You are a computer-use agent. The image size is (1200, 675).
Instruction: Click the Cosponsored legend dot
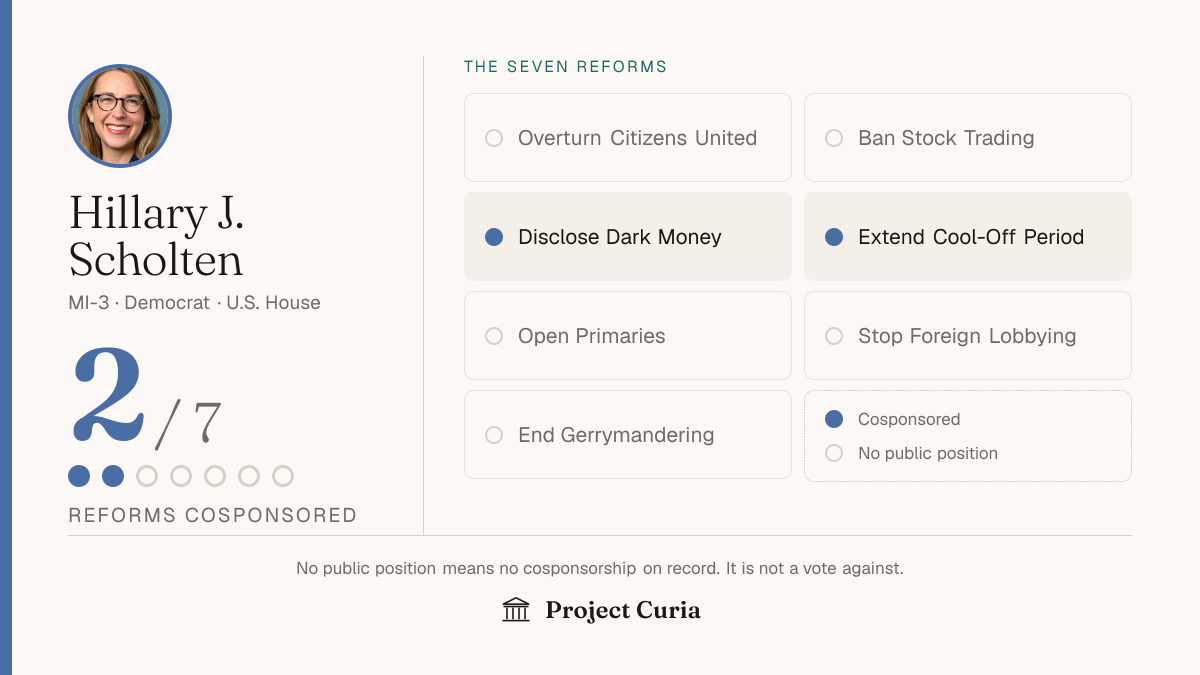coord(834,419)
